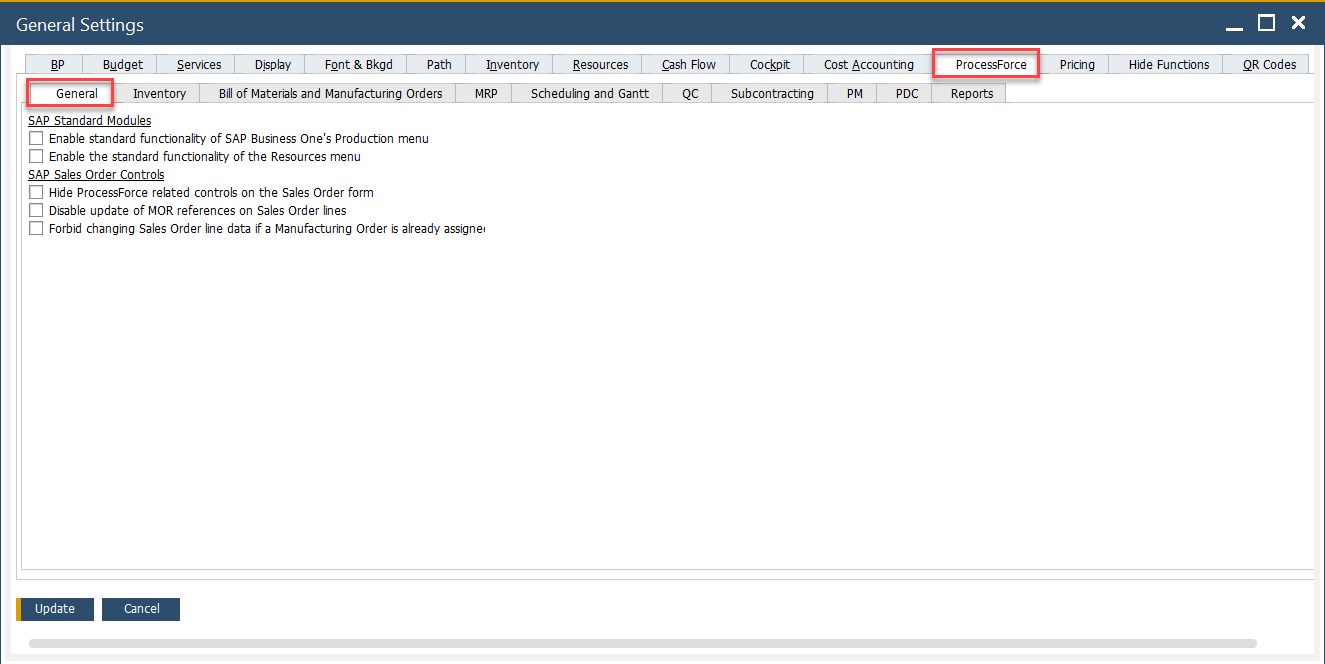Open the Cost Accounting tab
Image resolution: width=1325 pixels, height=664 pixels.
point(868,65)
